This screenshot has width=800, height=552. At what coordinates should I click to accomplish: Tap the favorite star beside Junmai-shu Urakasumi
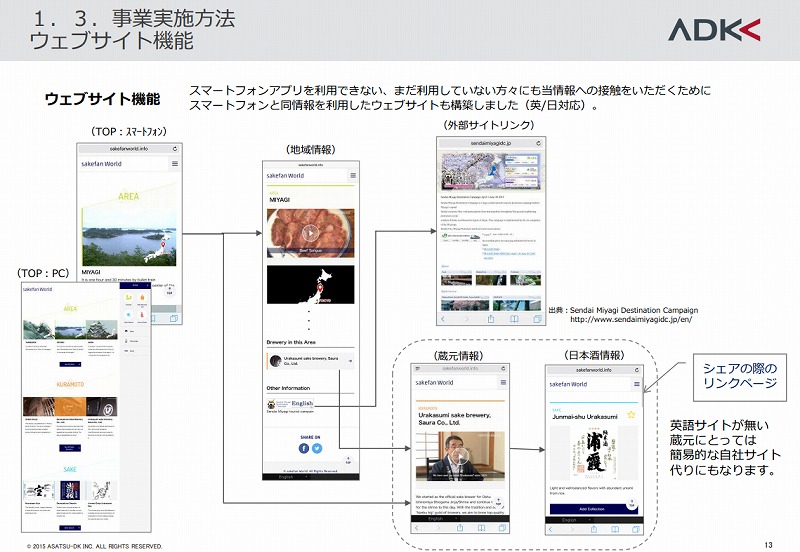pos(632,415)
